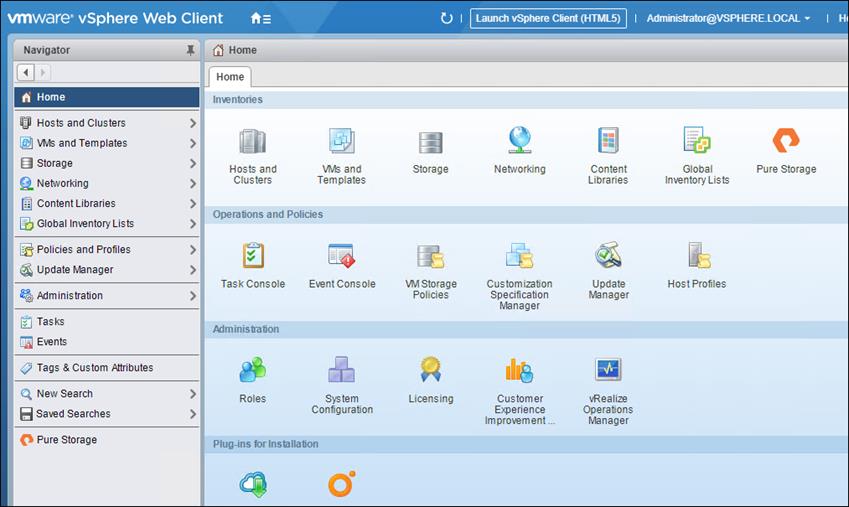Screen dimensions: 849x507
Task: Select Home in the Navigator
Action: click(107, 98)
